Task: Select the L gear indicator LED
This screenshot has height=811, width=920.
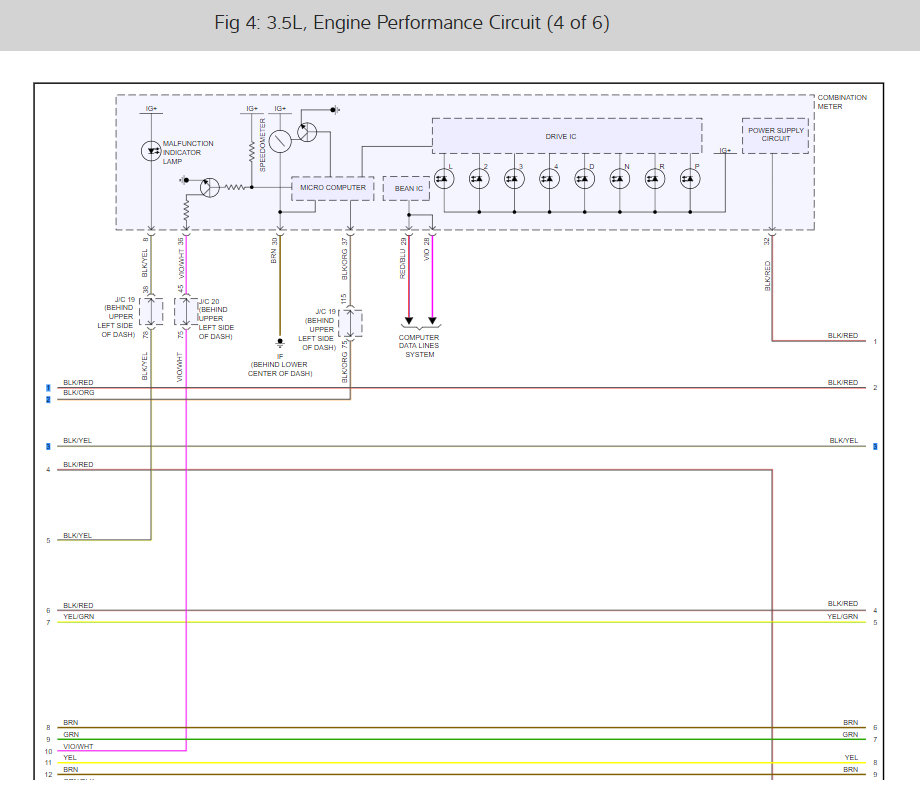Action: 444,178
